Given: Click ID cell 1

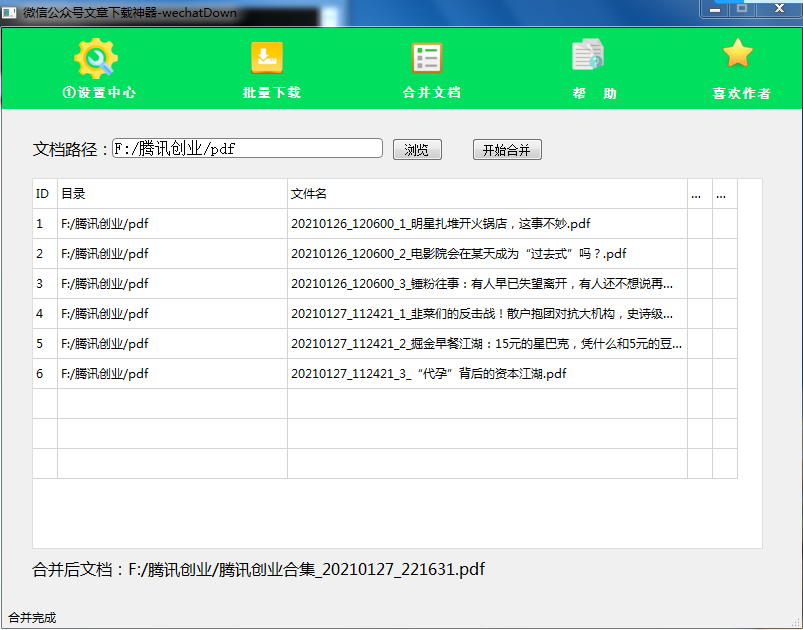Looking at the screenshot, I should (x=45, y=224).
